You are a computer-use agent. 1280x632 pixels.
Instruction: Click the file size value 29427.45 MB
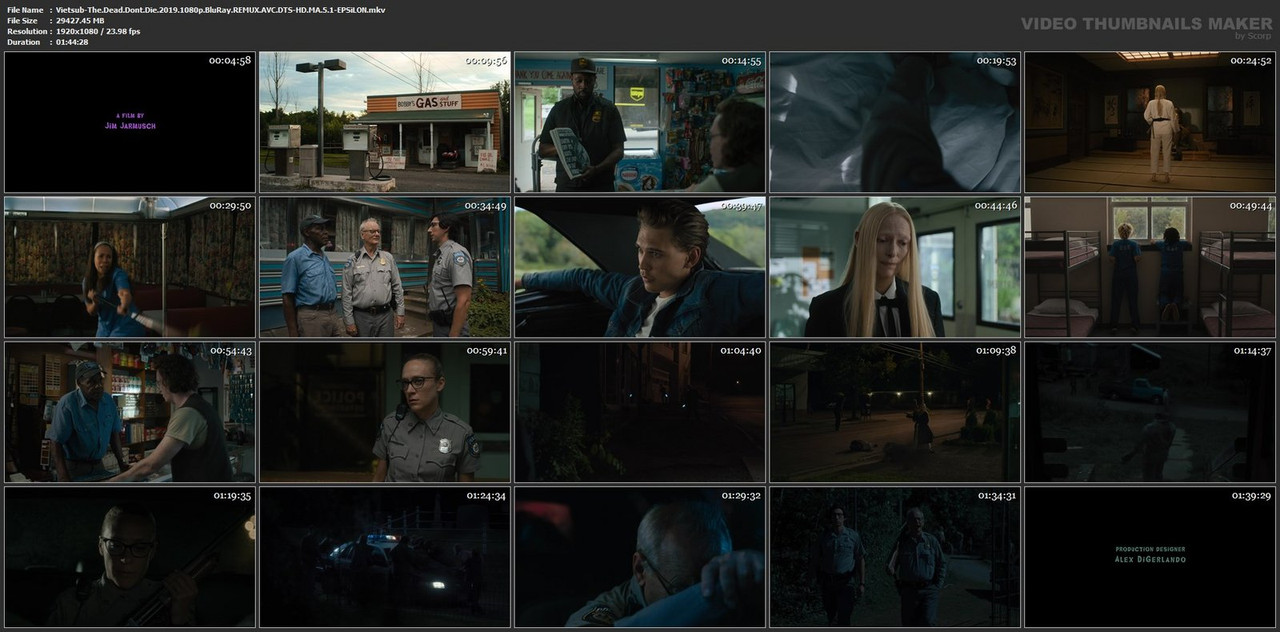pyautogui.click(x=87, y=21)
